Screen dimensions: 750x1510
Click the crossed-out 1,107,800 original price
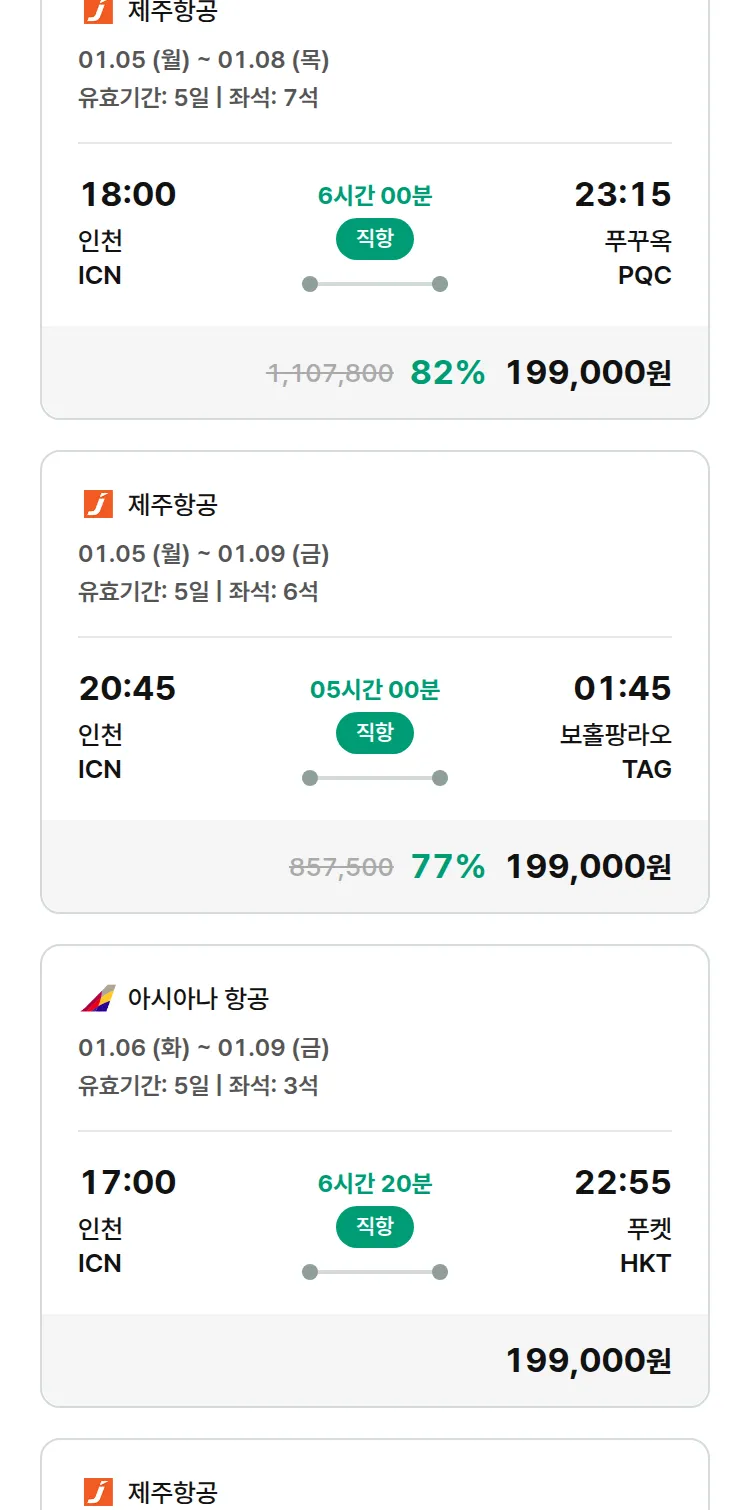(x=330, y=374)
